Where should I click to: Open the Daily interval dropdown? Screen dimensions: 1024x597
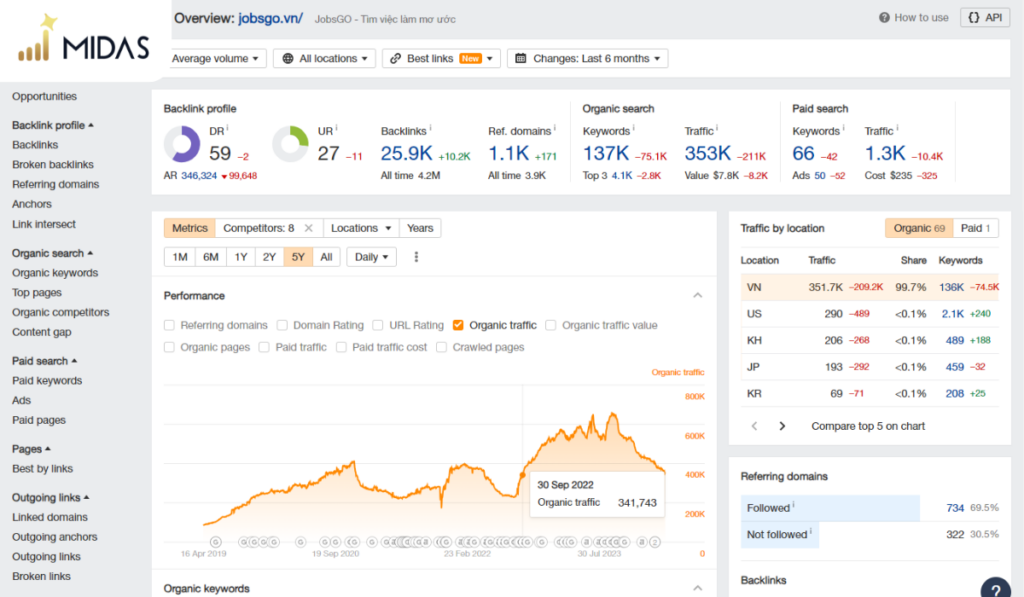[x=371, y=257]
